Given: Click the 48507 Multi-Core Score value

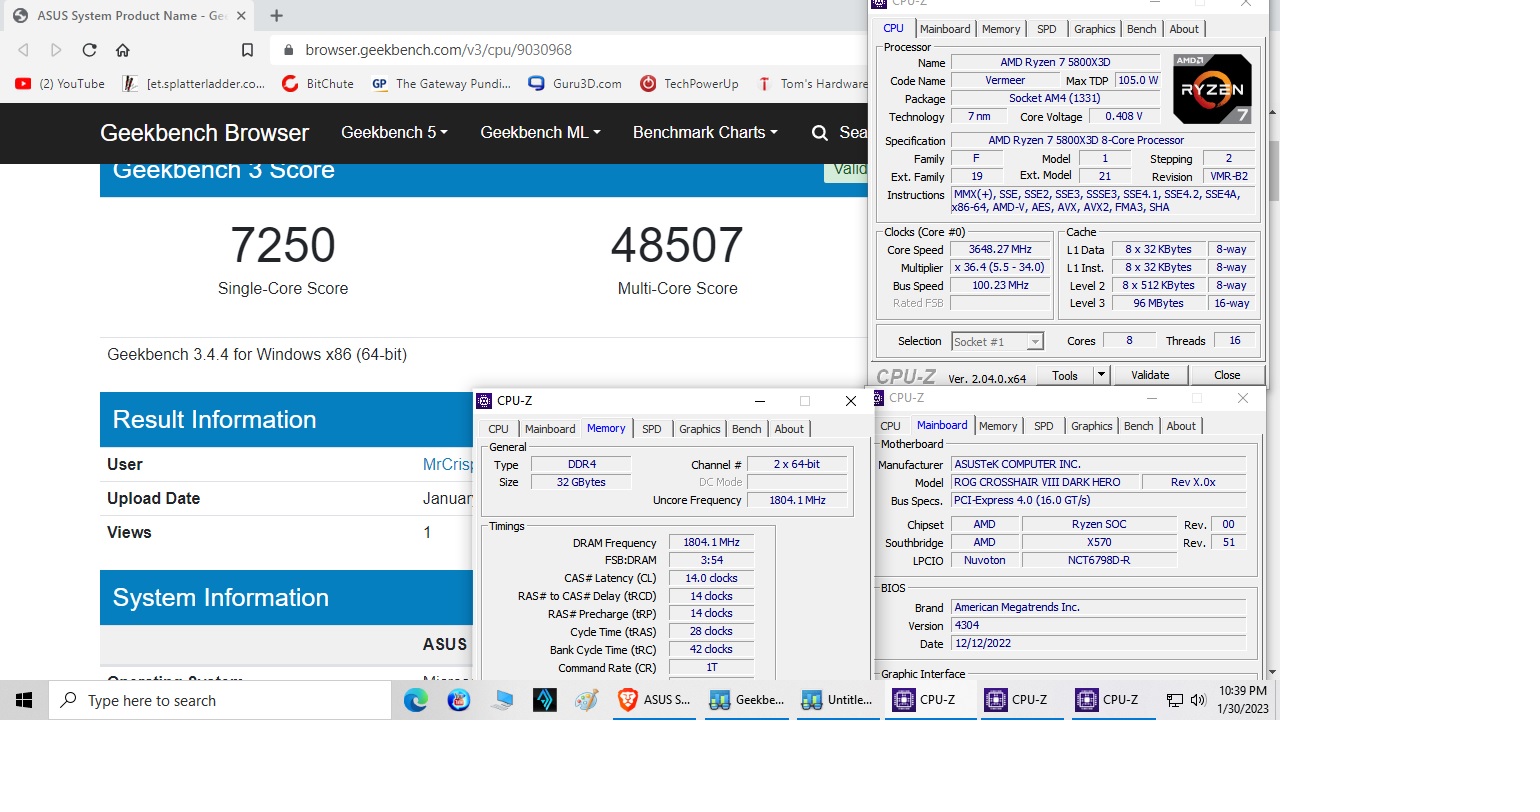Looking at the screenshot, I should click(x=677, y=245).
